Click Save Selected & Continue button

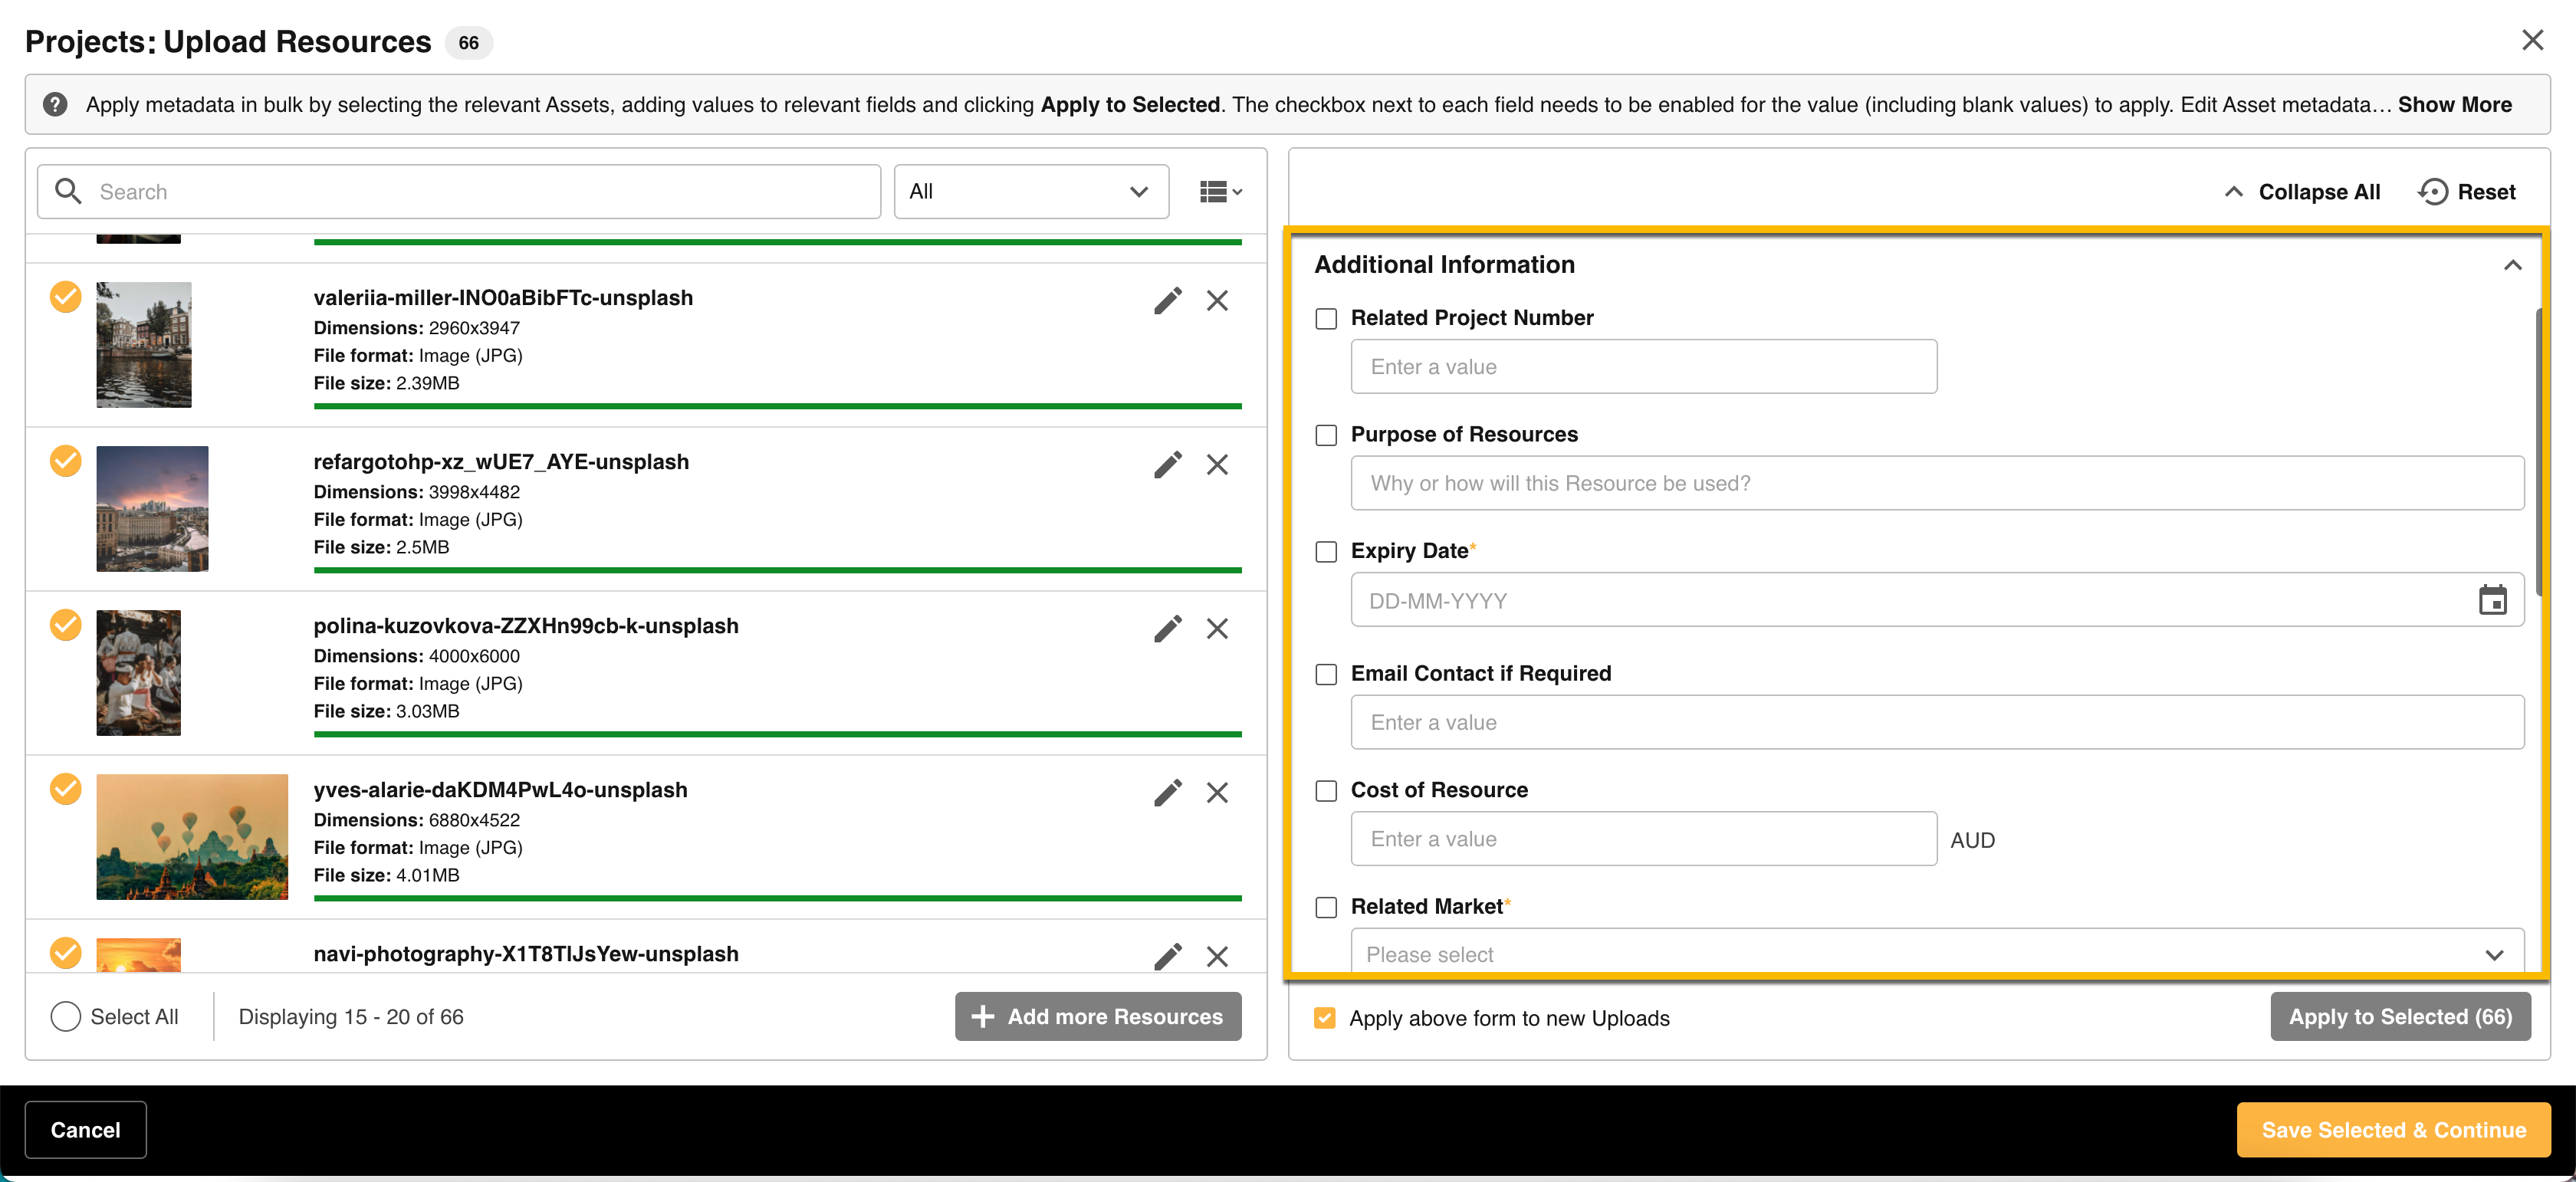click(x=2393, y=1130)
